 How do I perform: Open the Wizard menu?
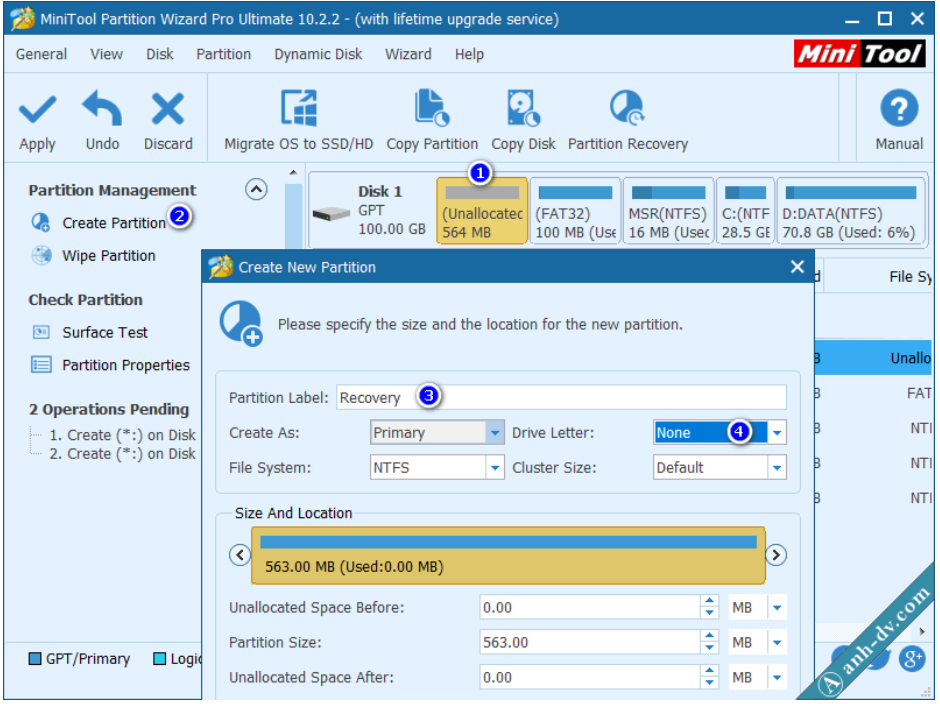[408, 54]
